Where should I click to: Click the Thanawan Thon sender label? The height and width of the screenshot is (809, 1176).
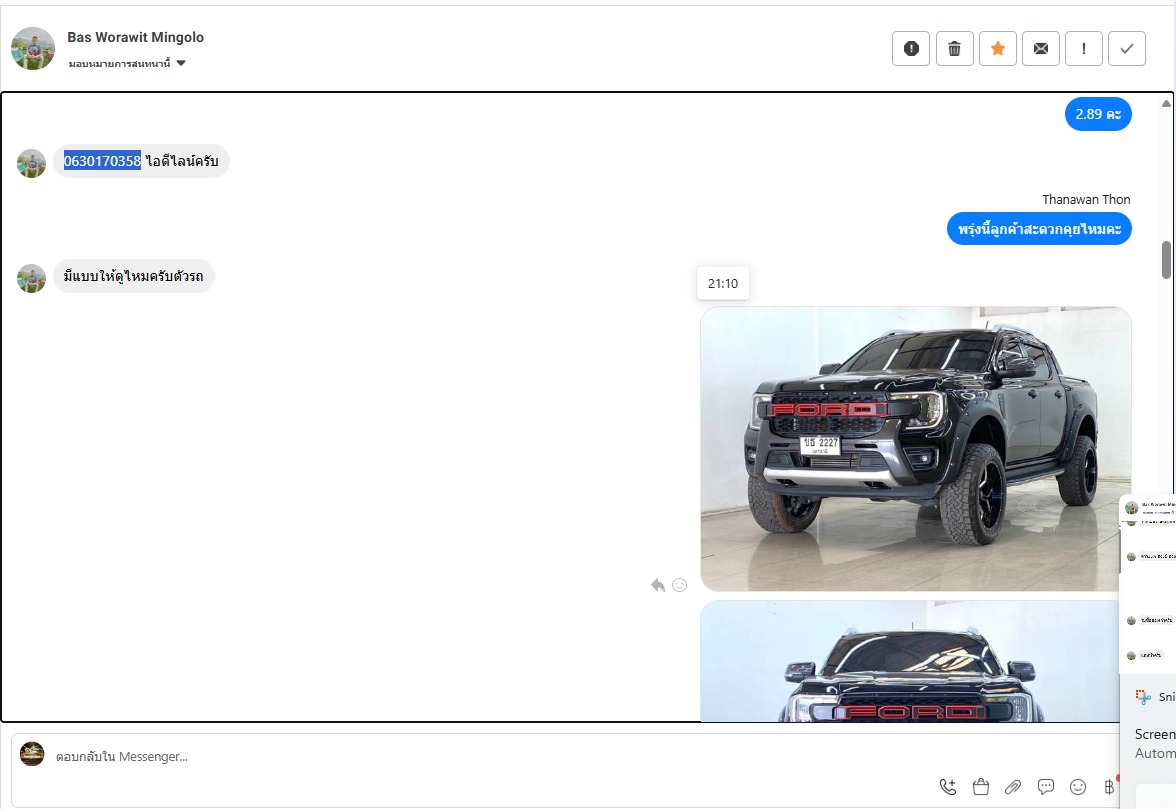click(1086, 199)
